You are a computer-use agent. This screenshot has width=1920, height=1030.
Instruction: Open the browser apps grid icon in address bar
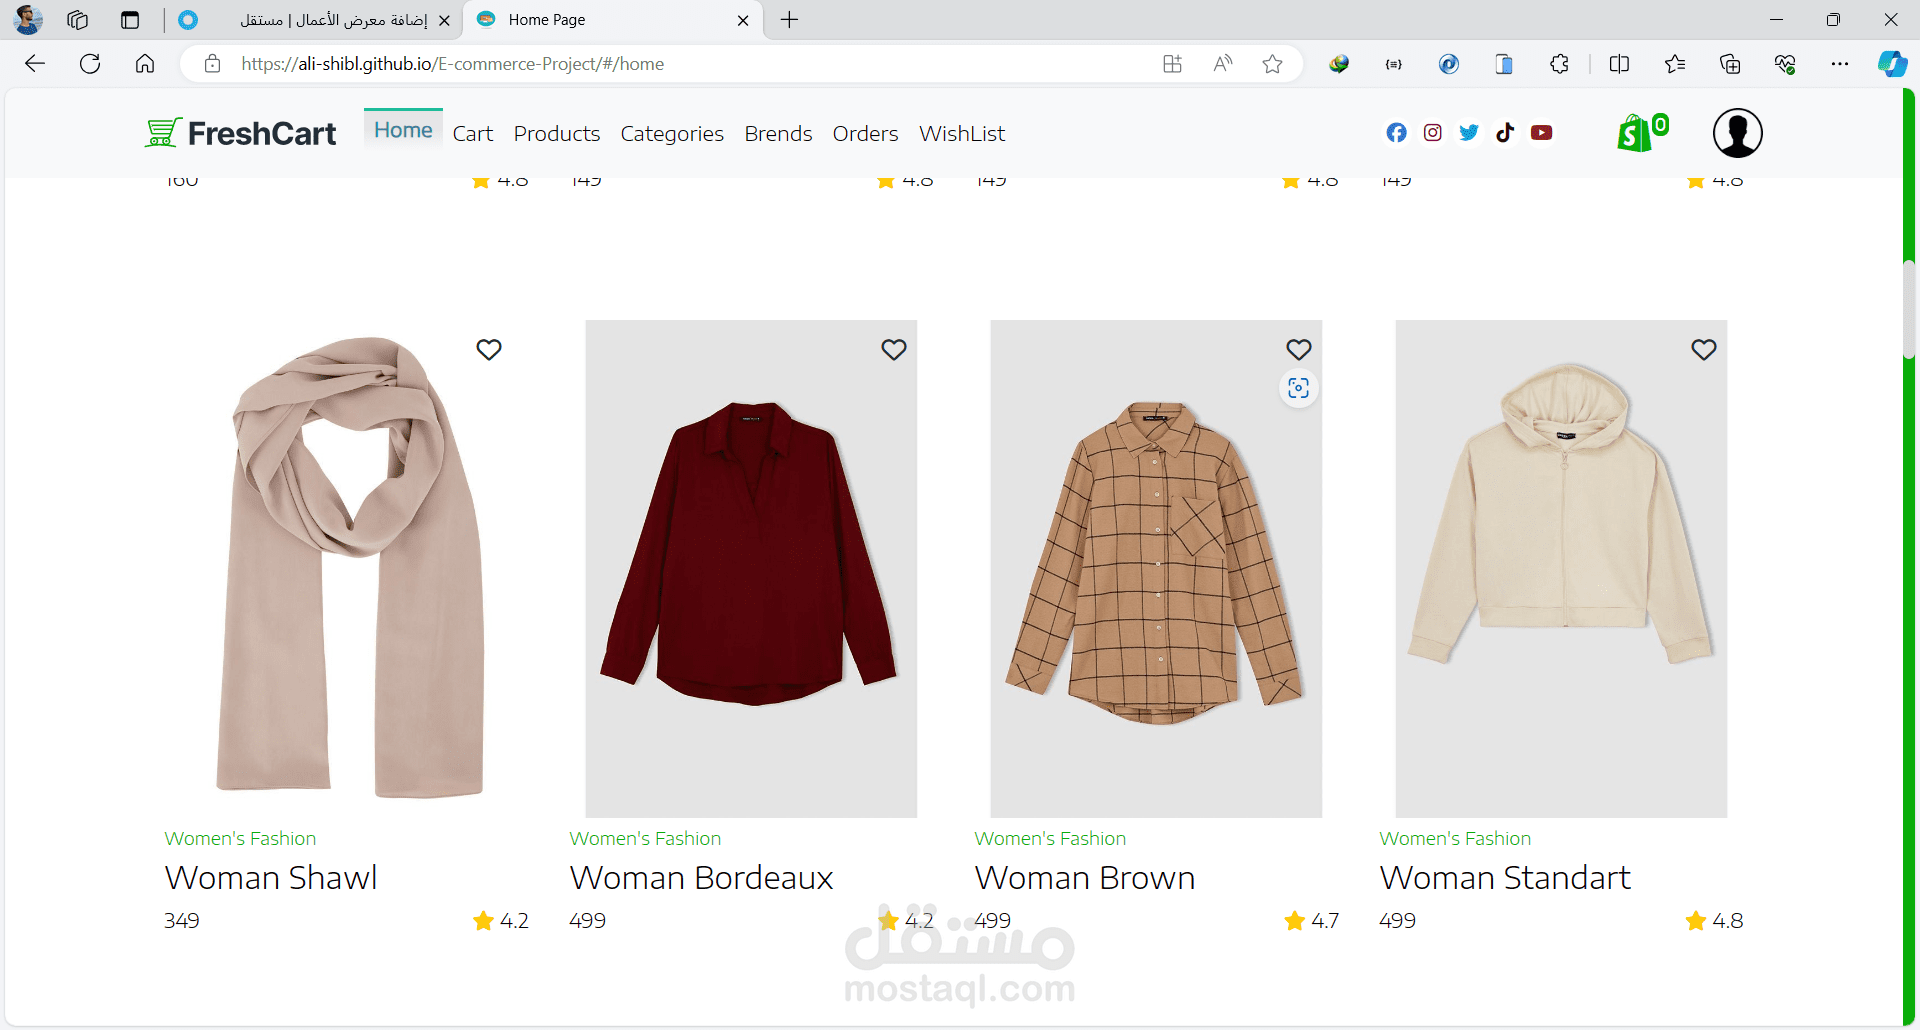click(x=1173, y=64)
